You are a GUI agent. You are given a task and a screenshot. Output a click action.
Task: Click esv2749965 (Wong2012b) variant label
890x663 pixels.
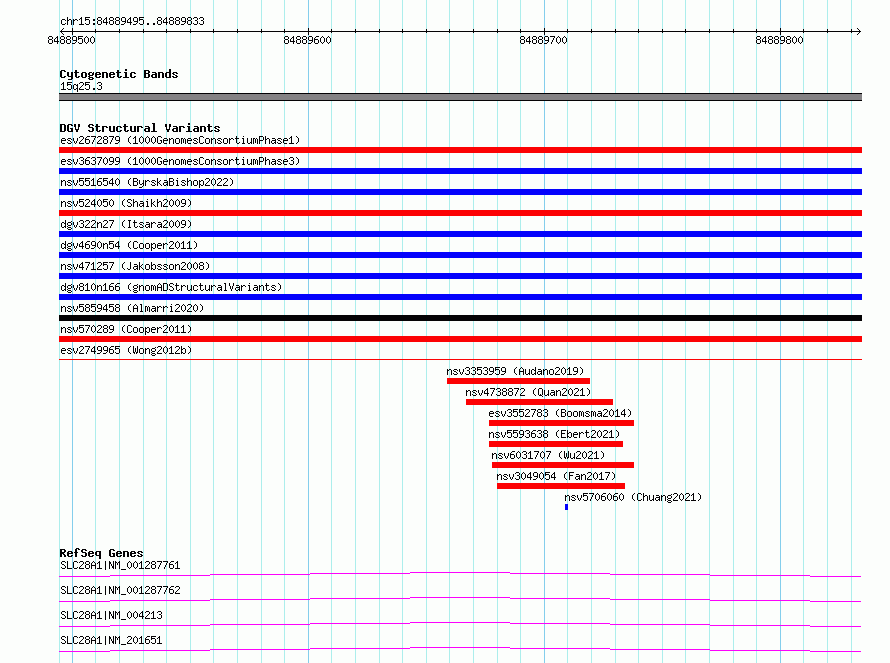coord(126,350)
